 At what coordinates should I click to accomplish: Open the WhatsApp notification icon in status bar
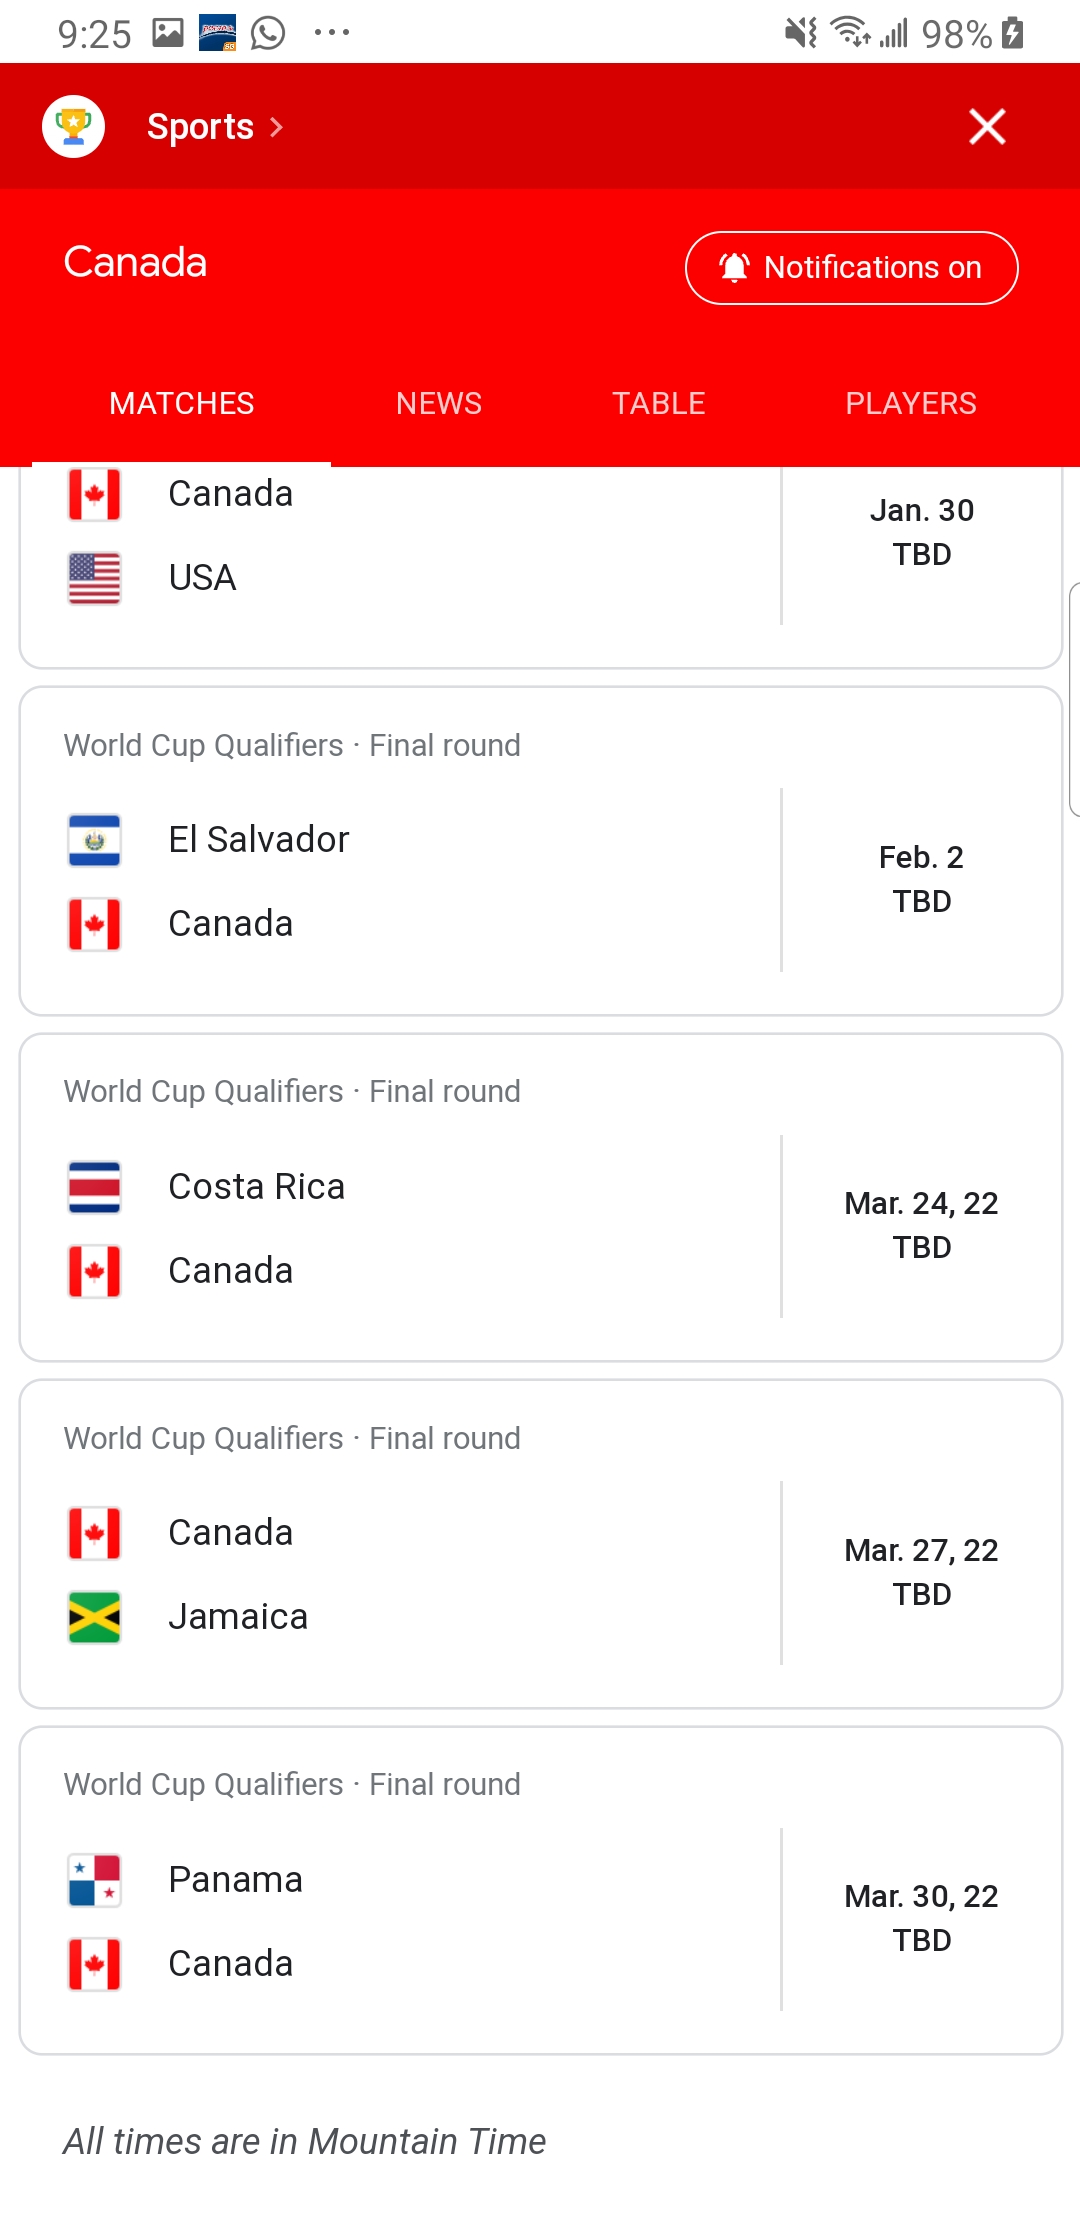[268, 33]
